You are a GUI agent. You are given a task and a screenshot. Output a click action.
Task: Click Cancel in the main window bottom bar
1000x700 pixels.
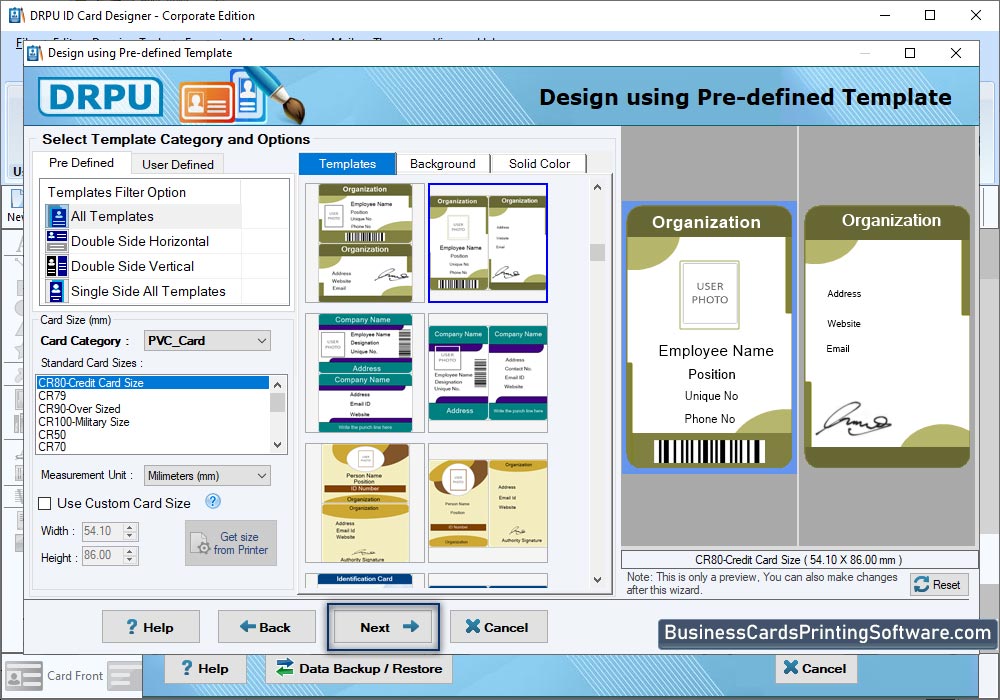pos(816,669)
